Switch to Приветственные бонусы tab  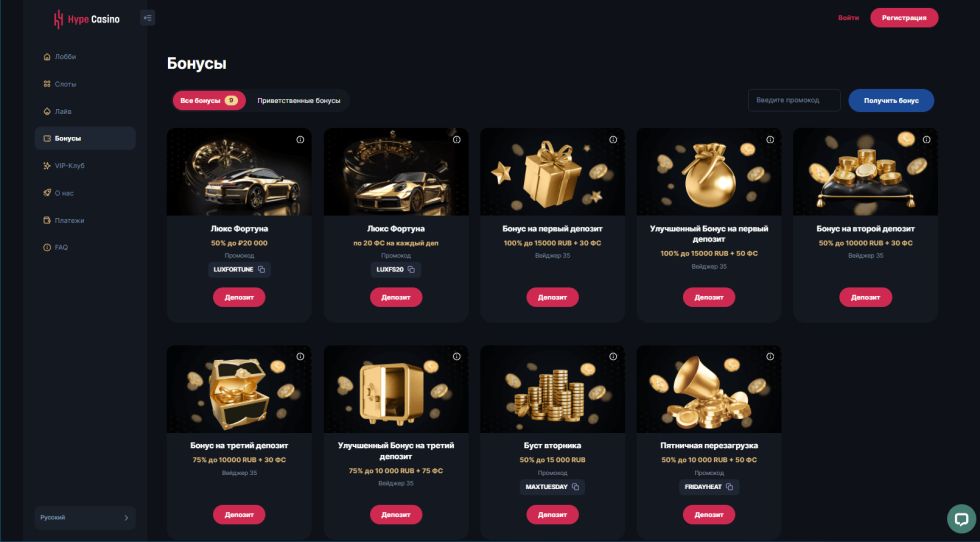[299, 101]
